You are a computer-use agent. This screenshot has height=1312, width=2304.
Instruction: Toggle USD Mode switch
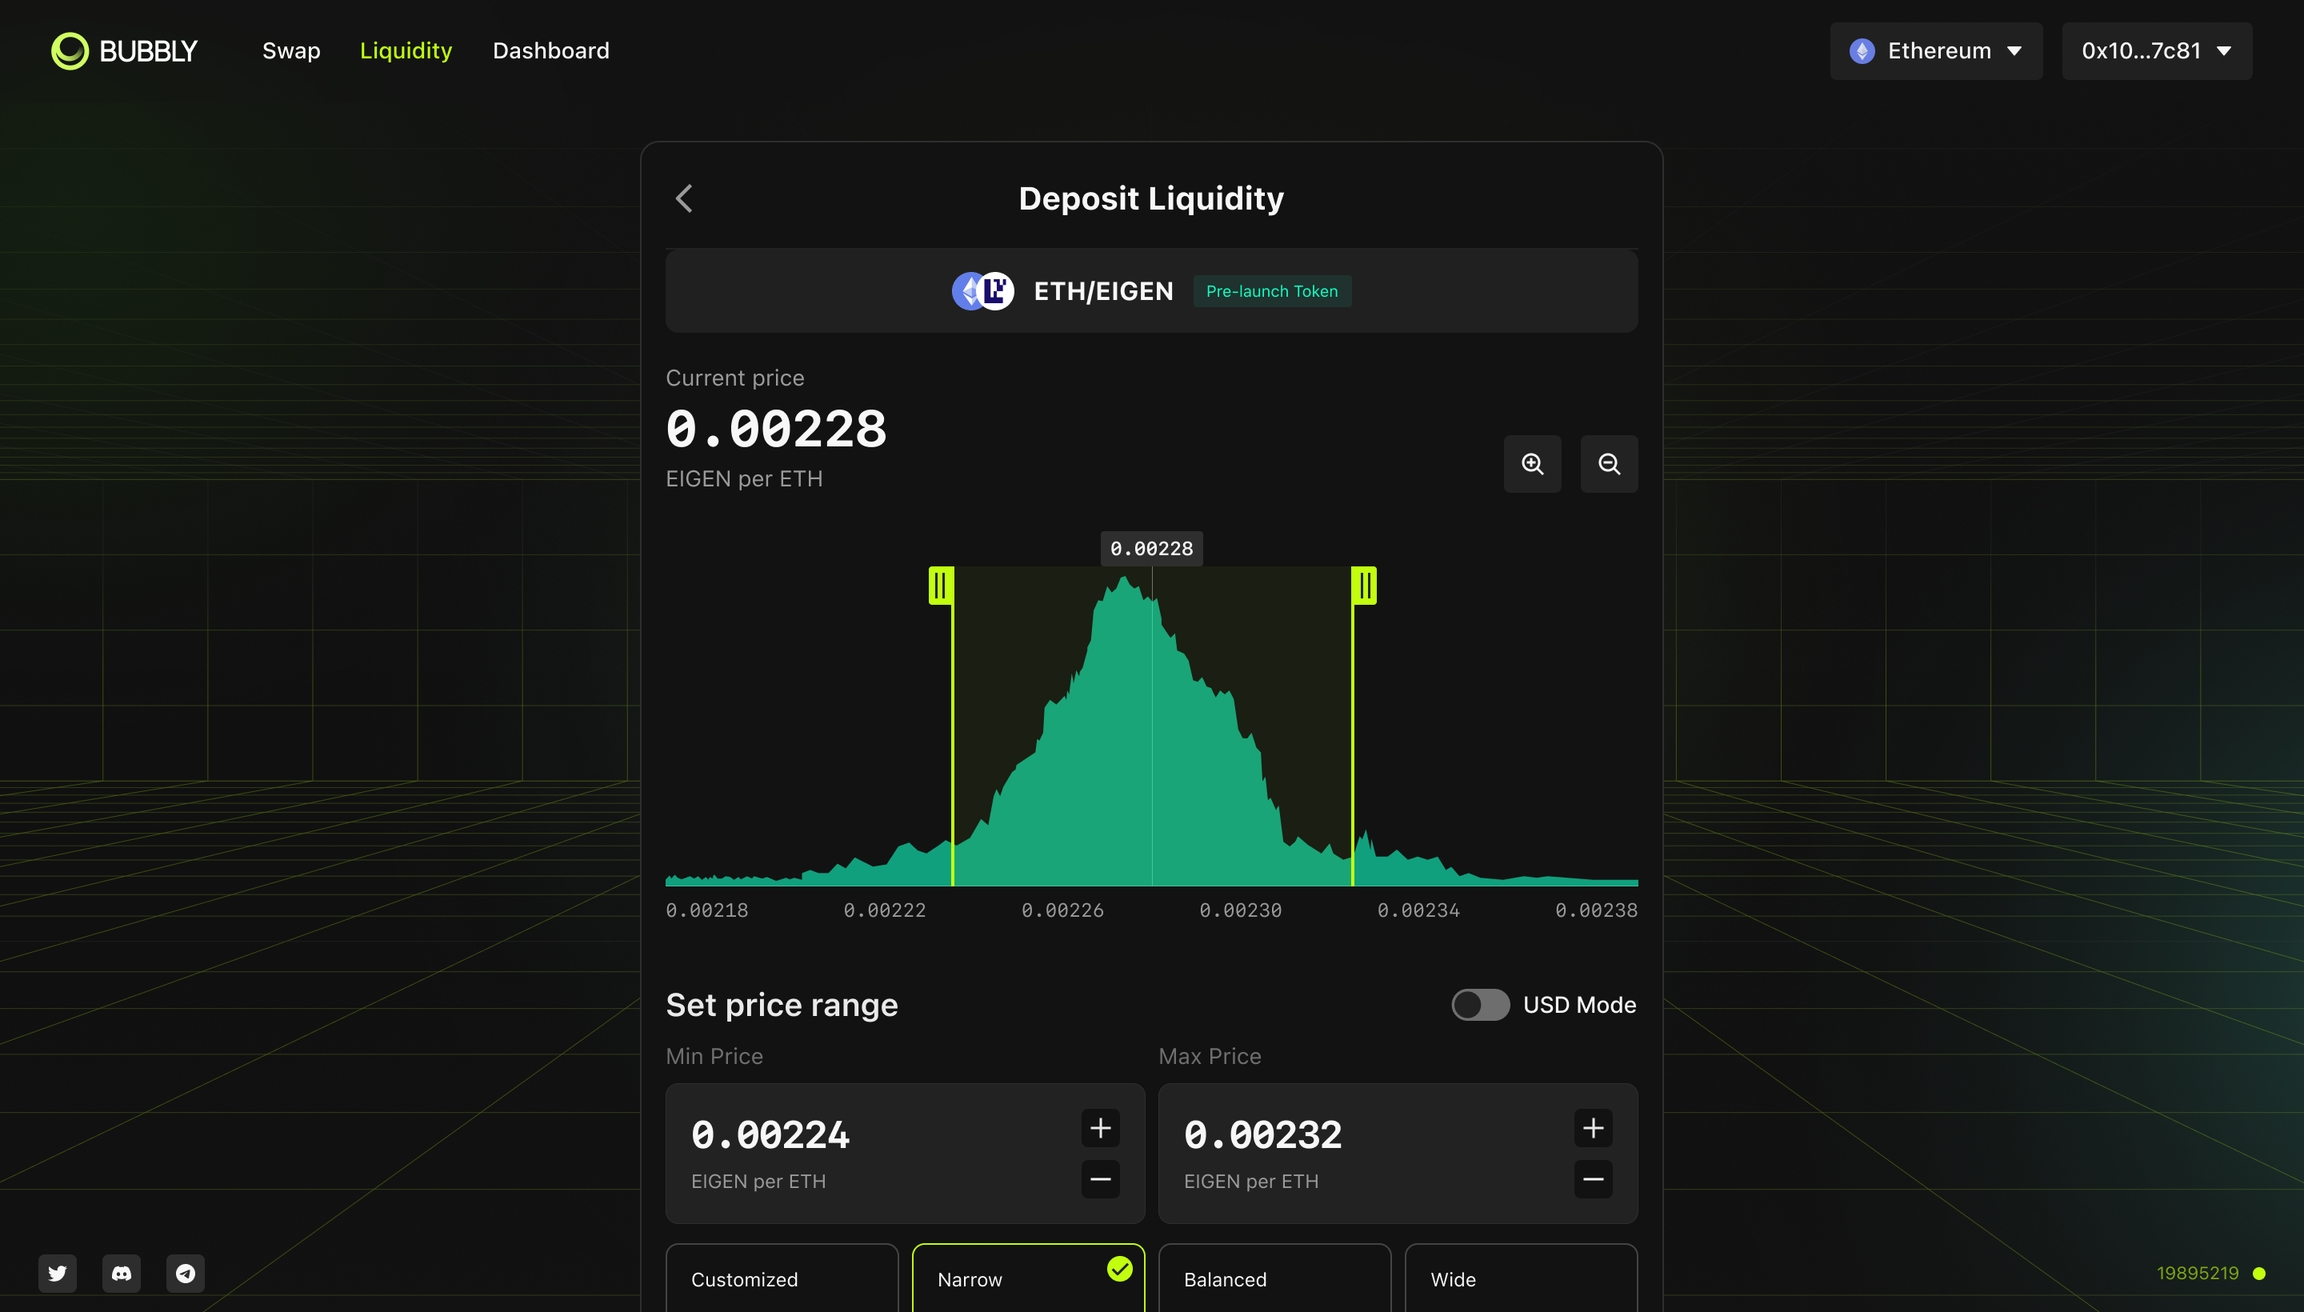[1480, 1005]
